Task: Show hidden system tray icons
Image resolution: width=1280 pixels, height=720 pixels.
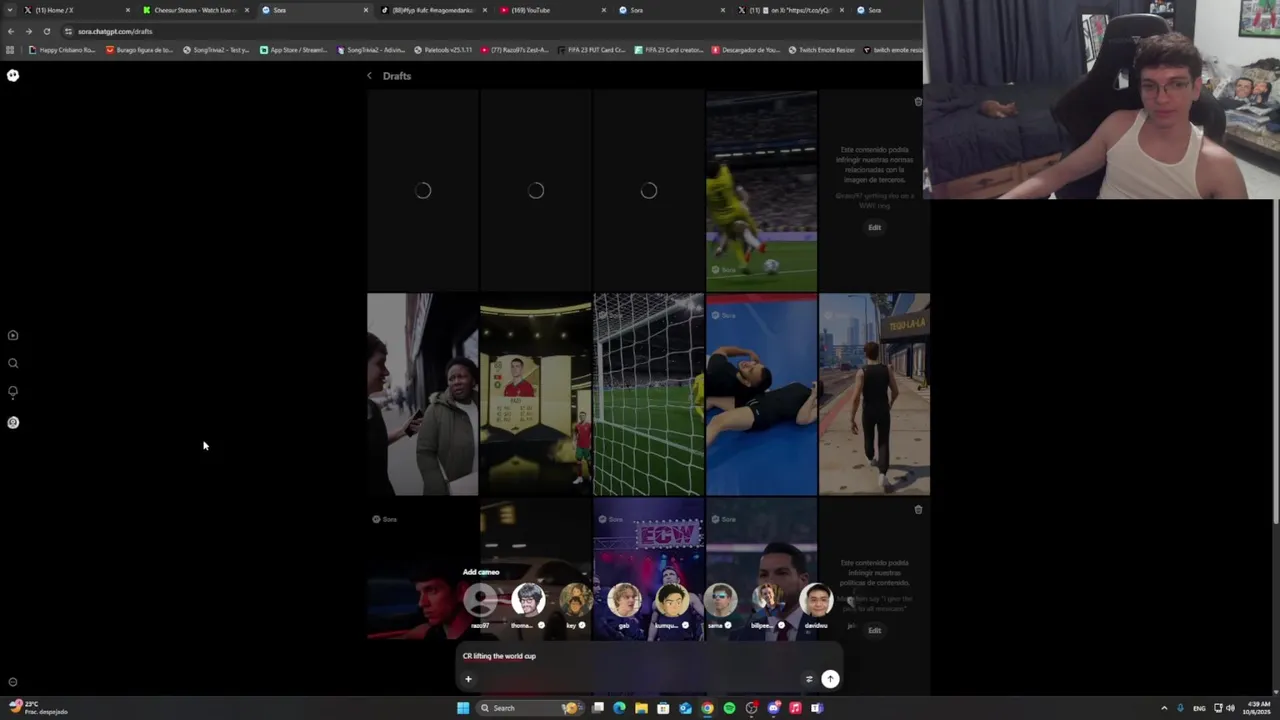Action: (x=1164, y=708)
